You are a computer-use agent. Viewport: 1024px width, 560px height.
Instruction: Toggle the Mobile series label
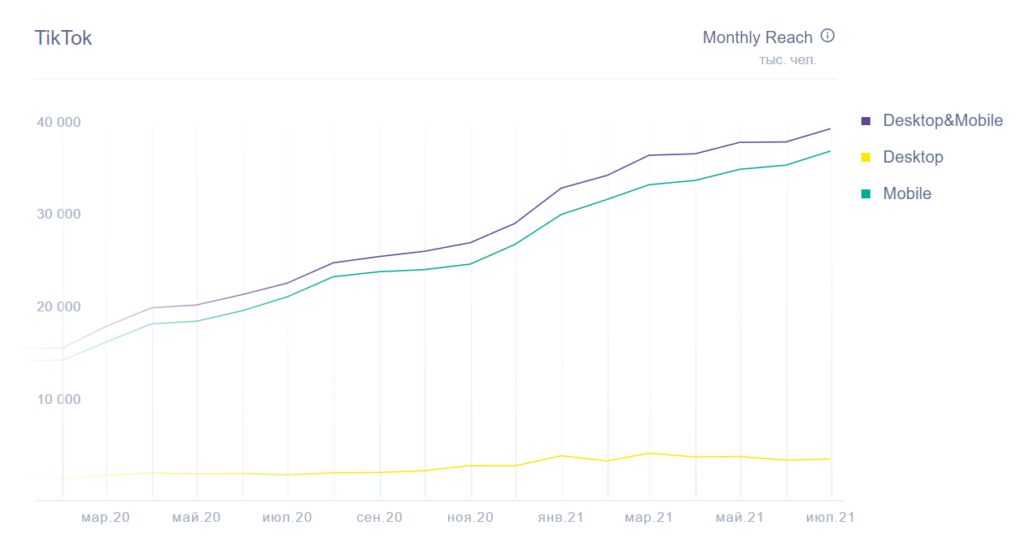(x=906, y=193)
